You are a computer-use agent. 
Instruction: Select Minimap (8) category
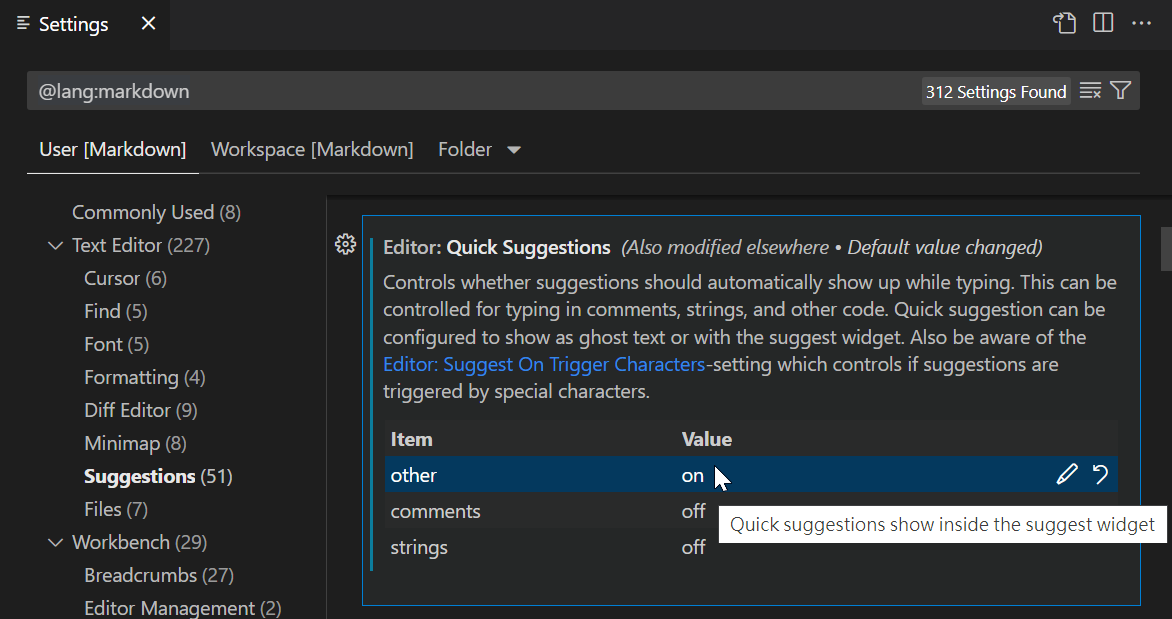pos(135,443)
